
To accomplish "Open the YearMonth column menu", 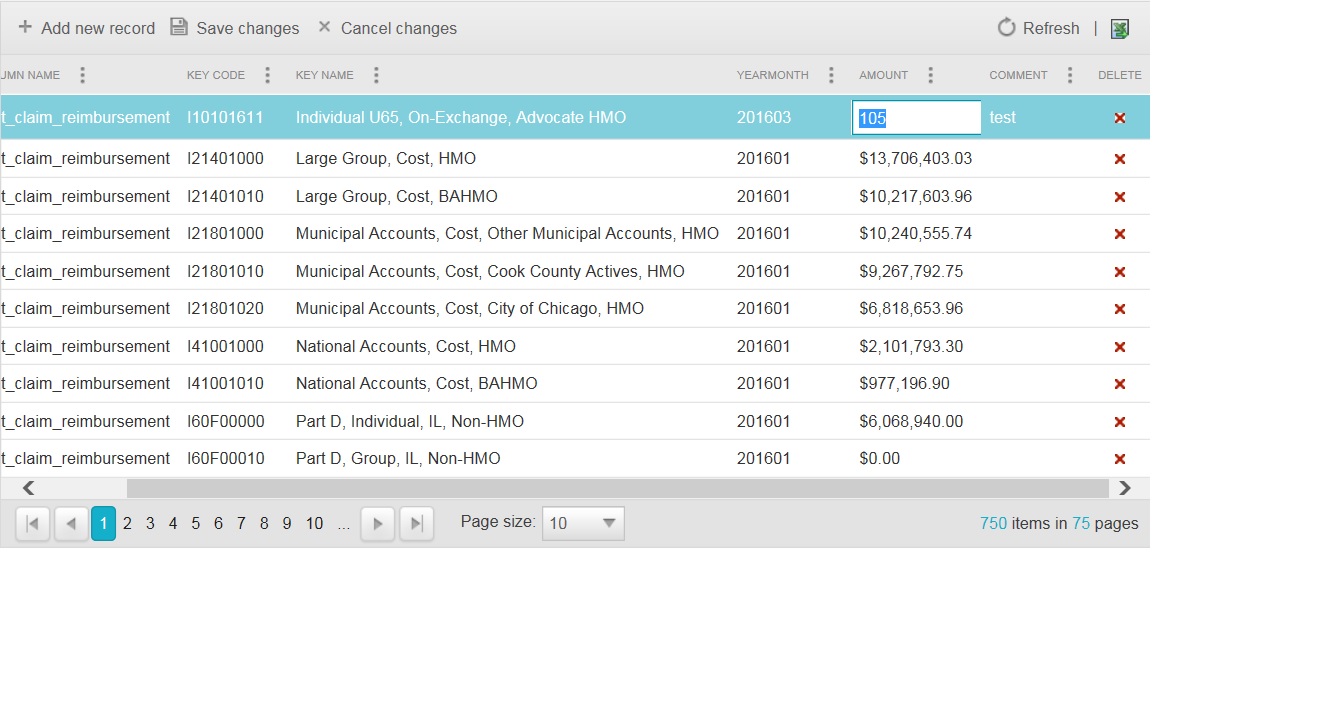I will (831, 75).
